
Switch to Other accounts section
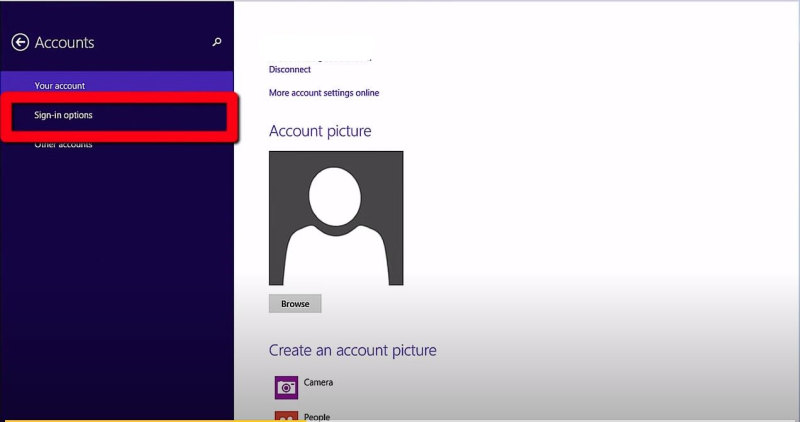(x=63, y=145)
